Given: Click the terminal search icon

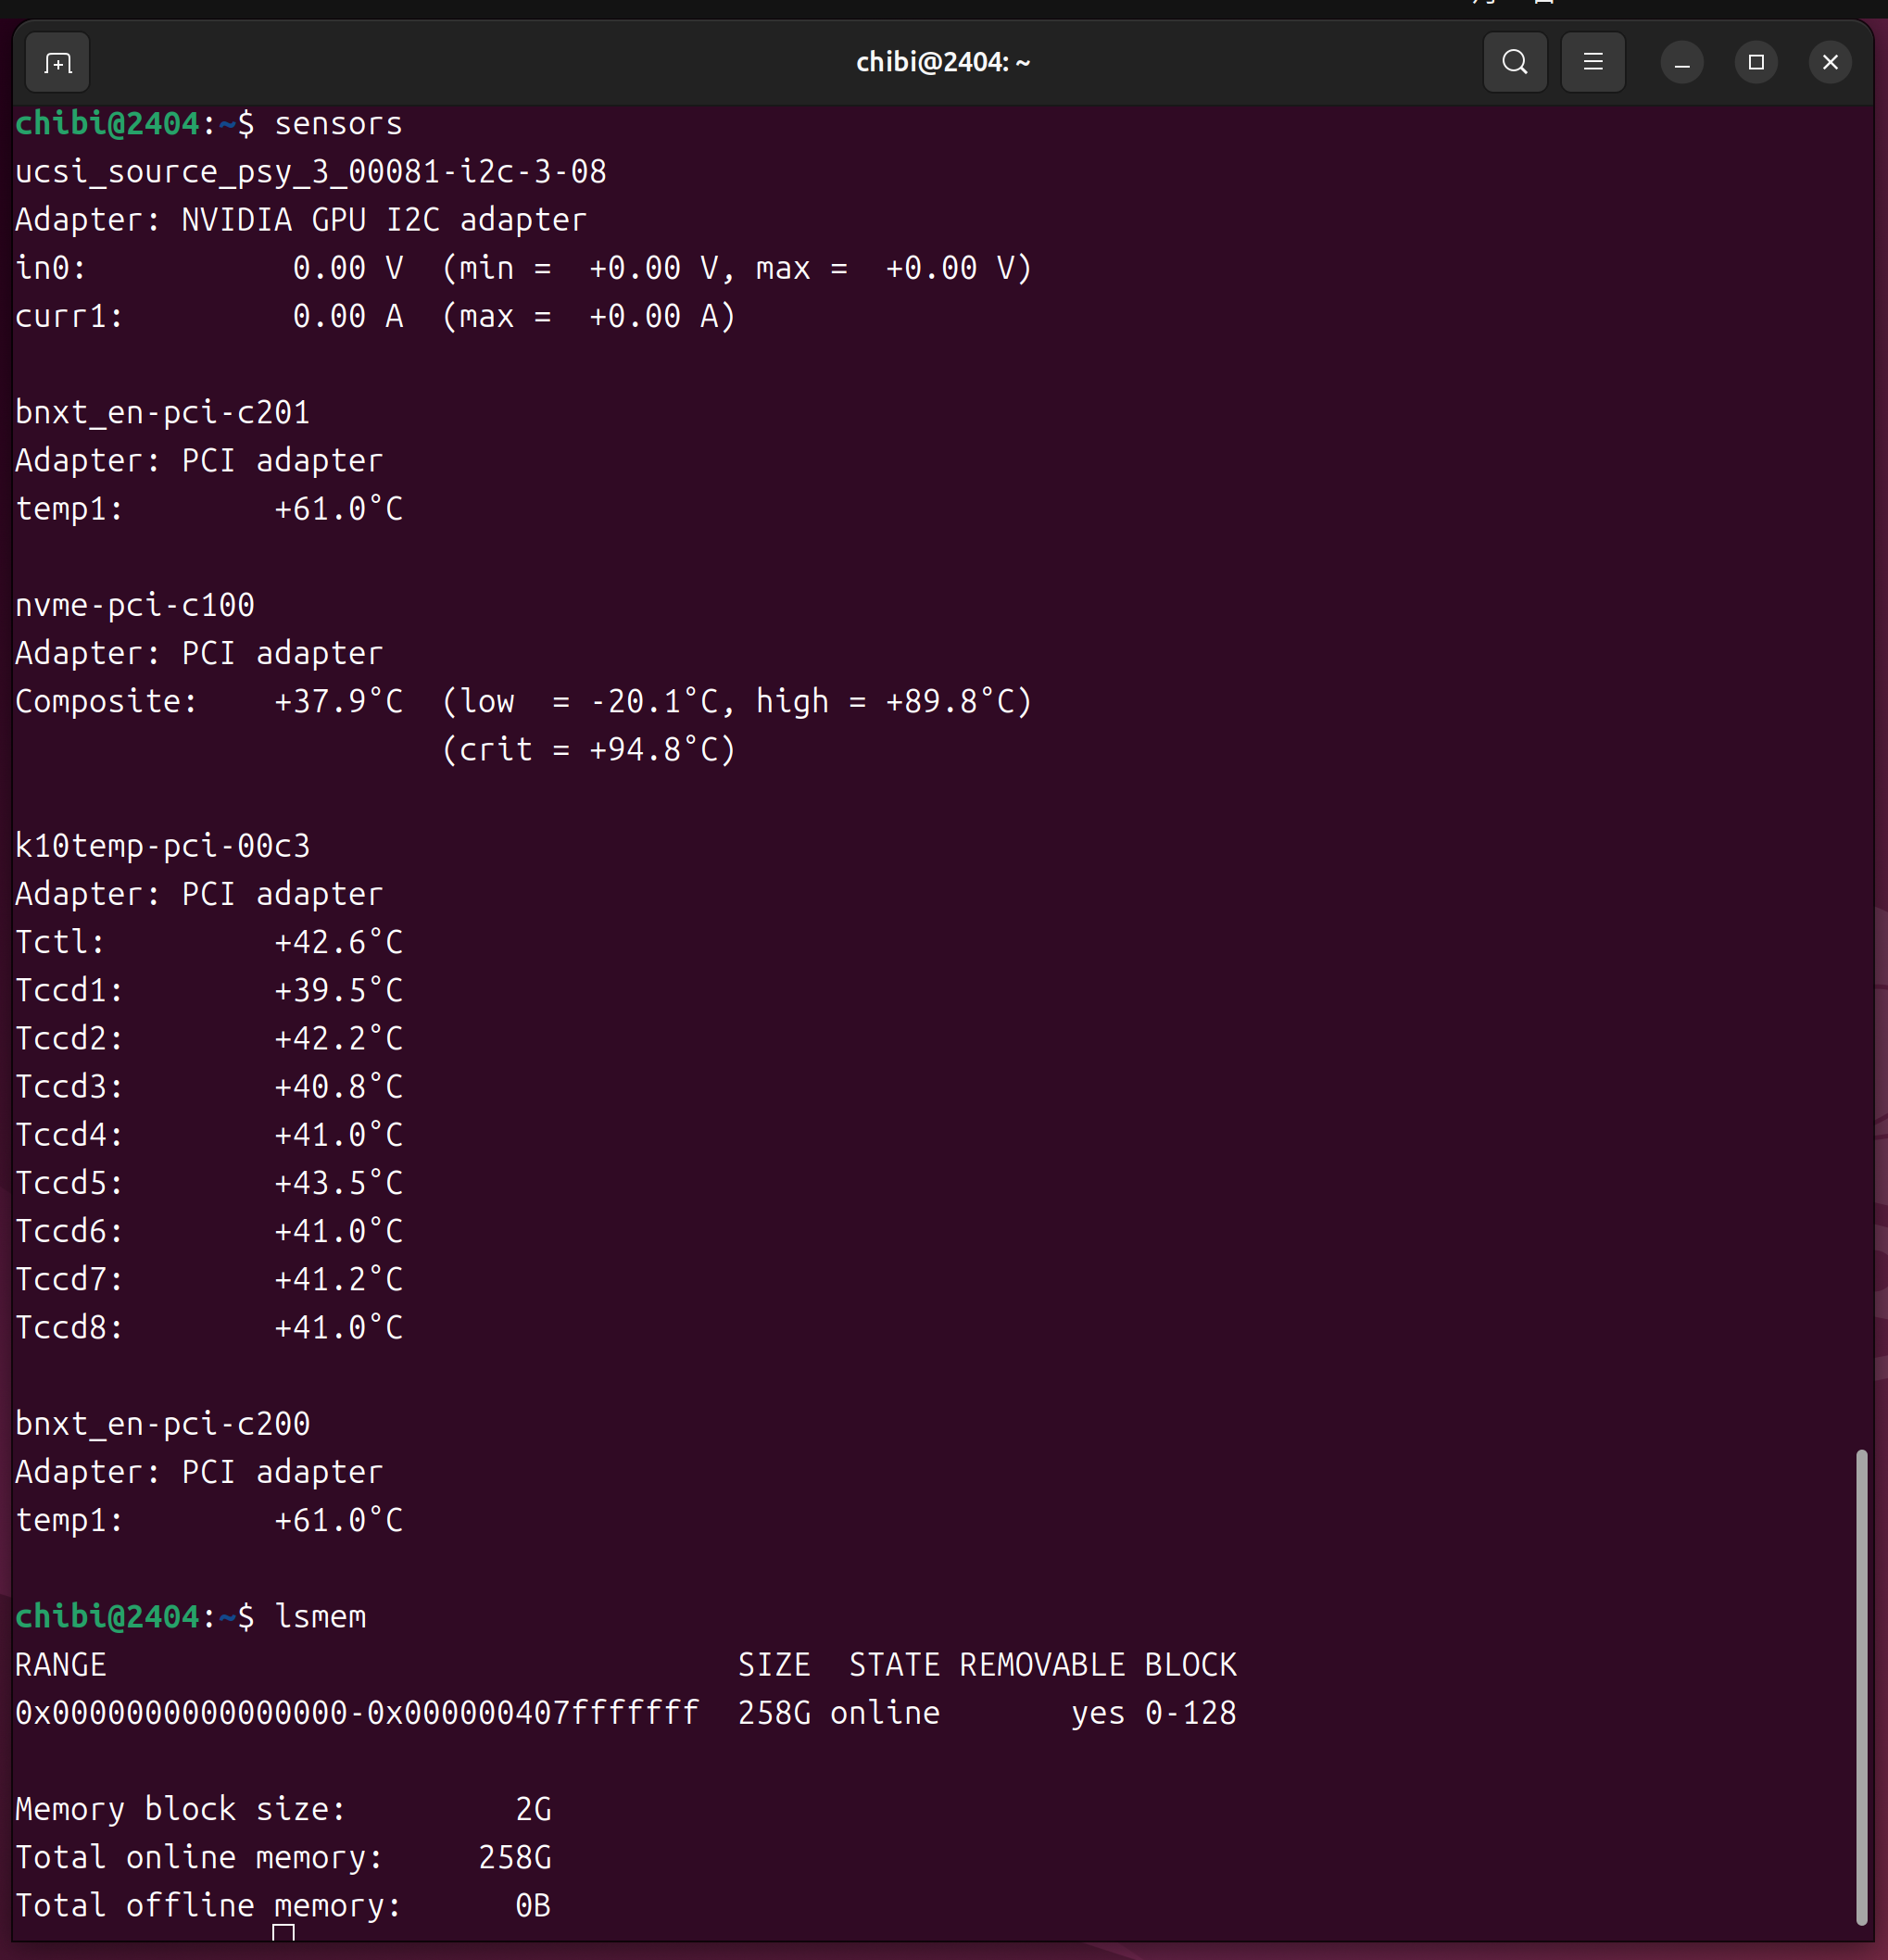Looking at the screenshot, I should click(1514, 63).
